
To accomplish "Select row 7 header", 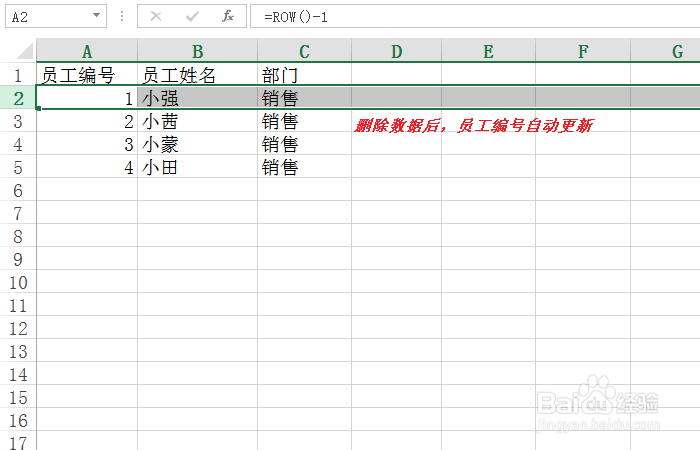I will point(18,214).
